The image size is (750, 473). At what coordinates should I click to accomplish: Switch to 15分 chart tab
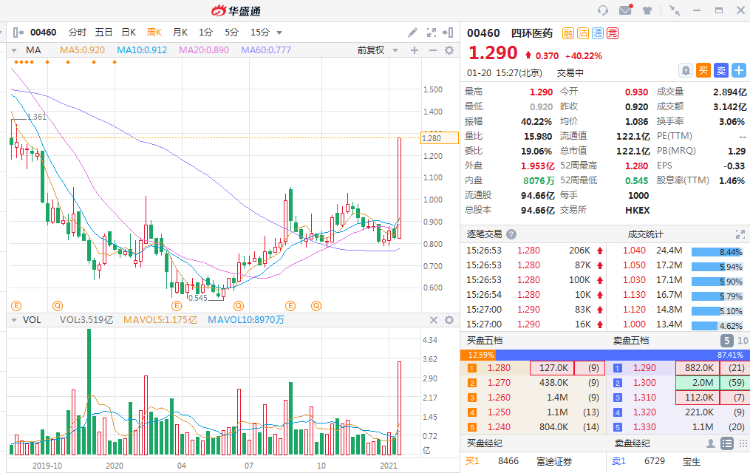tap(260, 33)
